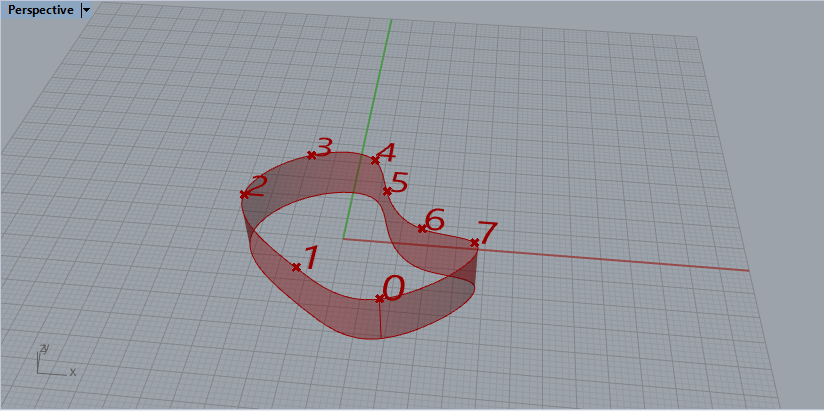Select point marker labeled 5
Image resolution: width=824 pixels, height=411 pixels.
(387, 191)
